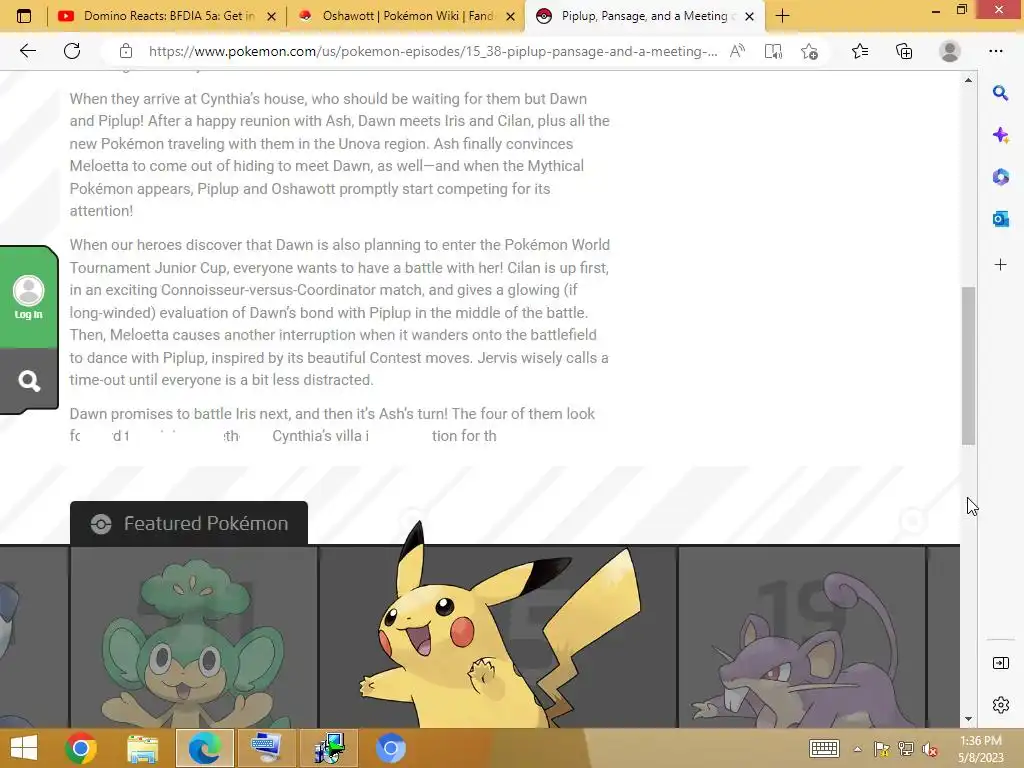Add a new sidebar app
Screen dimensions: 1024x768
click(1000, 264)
